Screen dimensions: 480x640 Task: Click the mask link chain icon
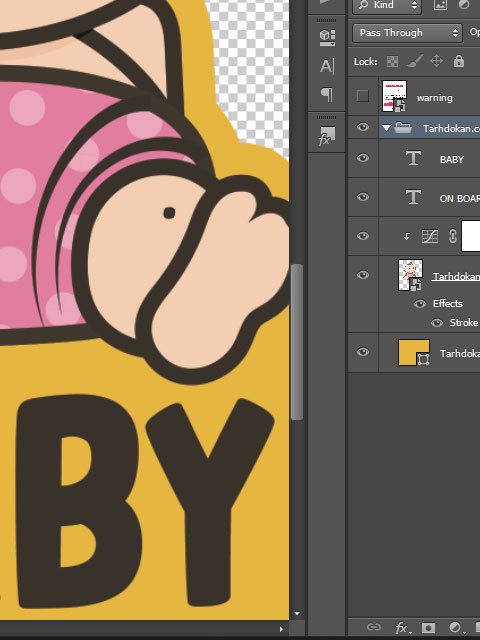tap(452, 236)
